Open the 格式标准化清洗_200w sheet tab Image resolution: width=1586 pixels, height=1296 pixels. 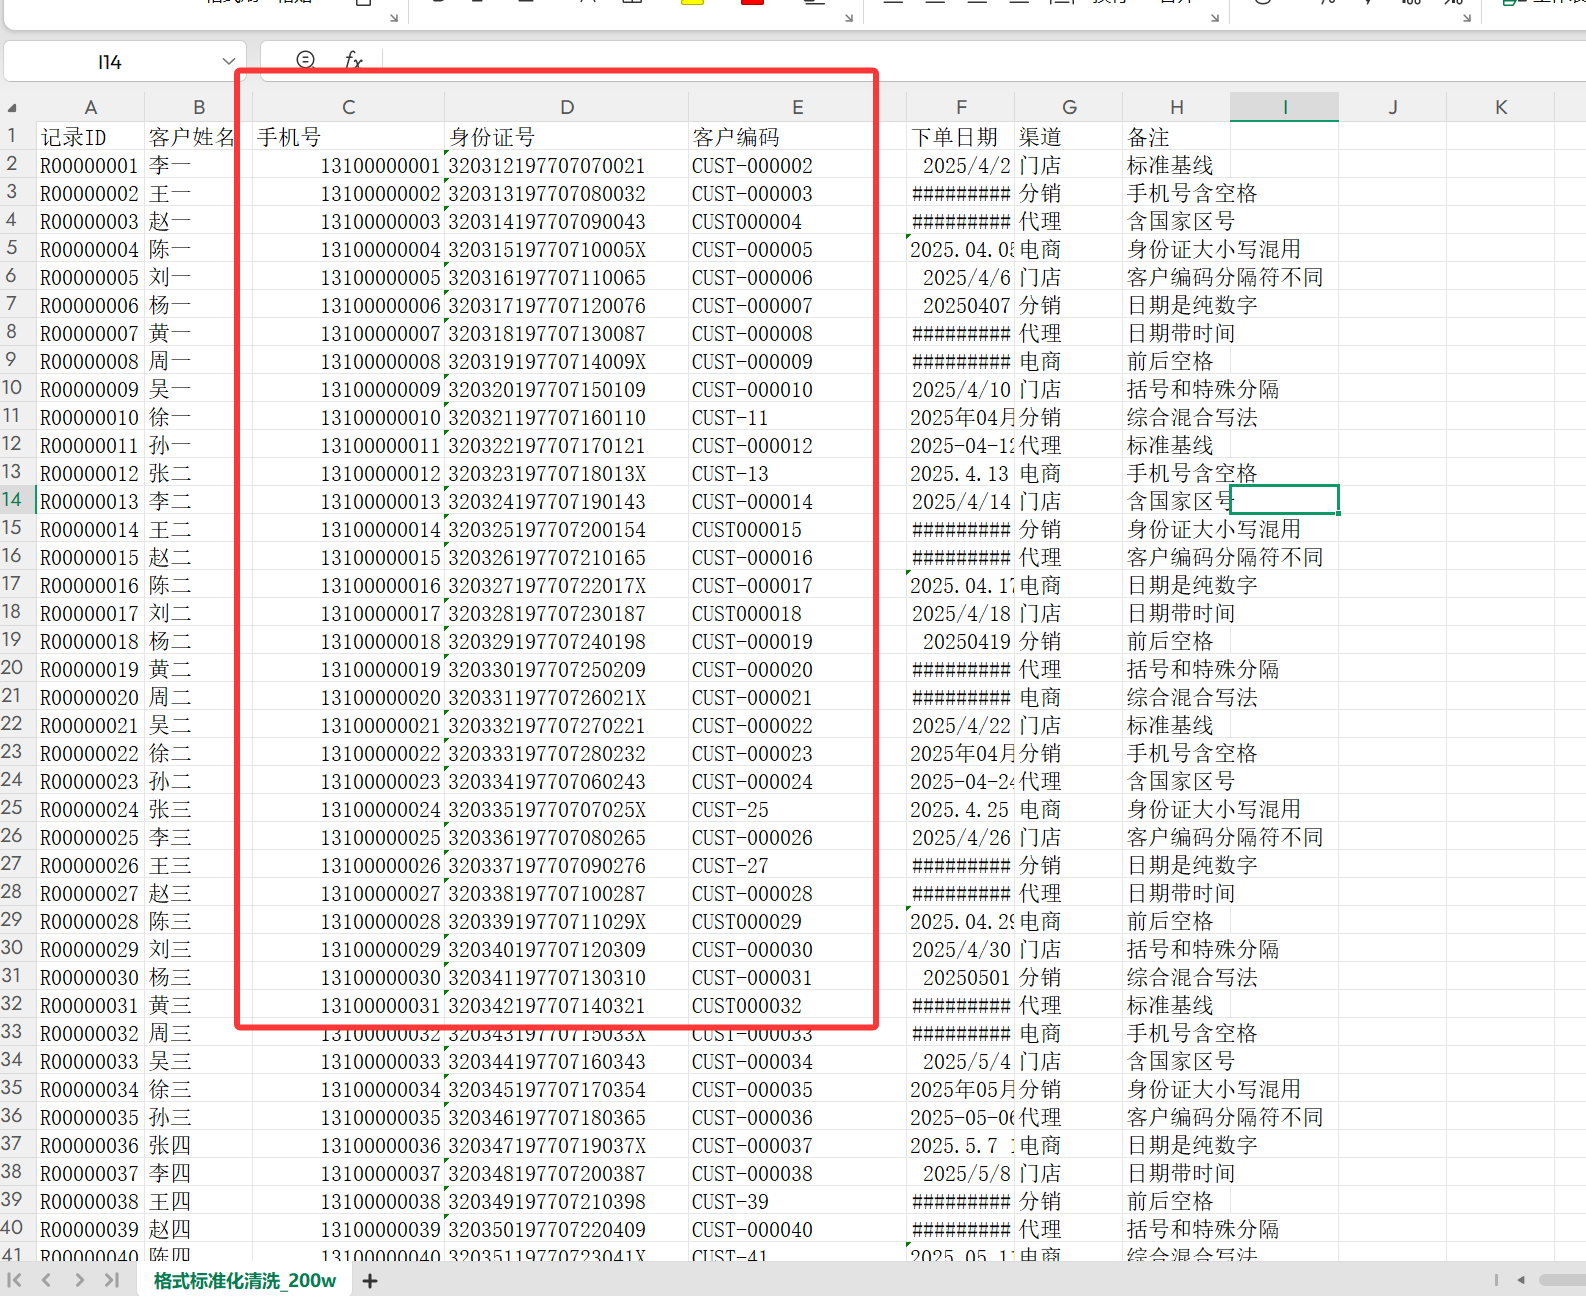click(x=244, y=1281)
